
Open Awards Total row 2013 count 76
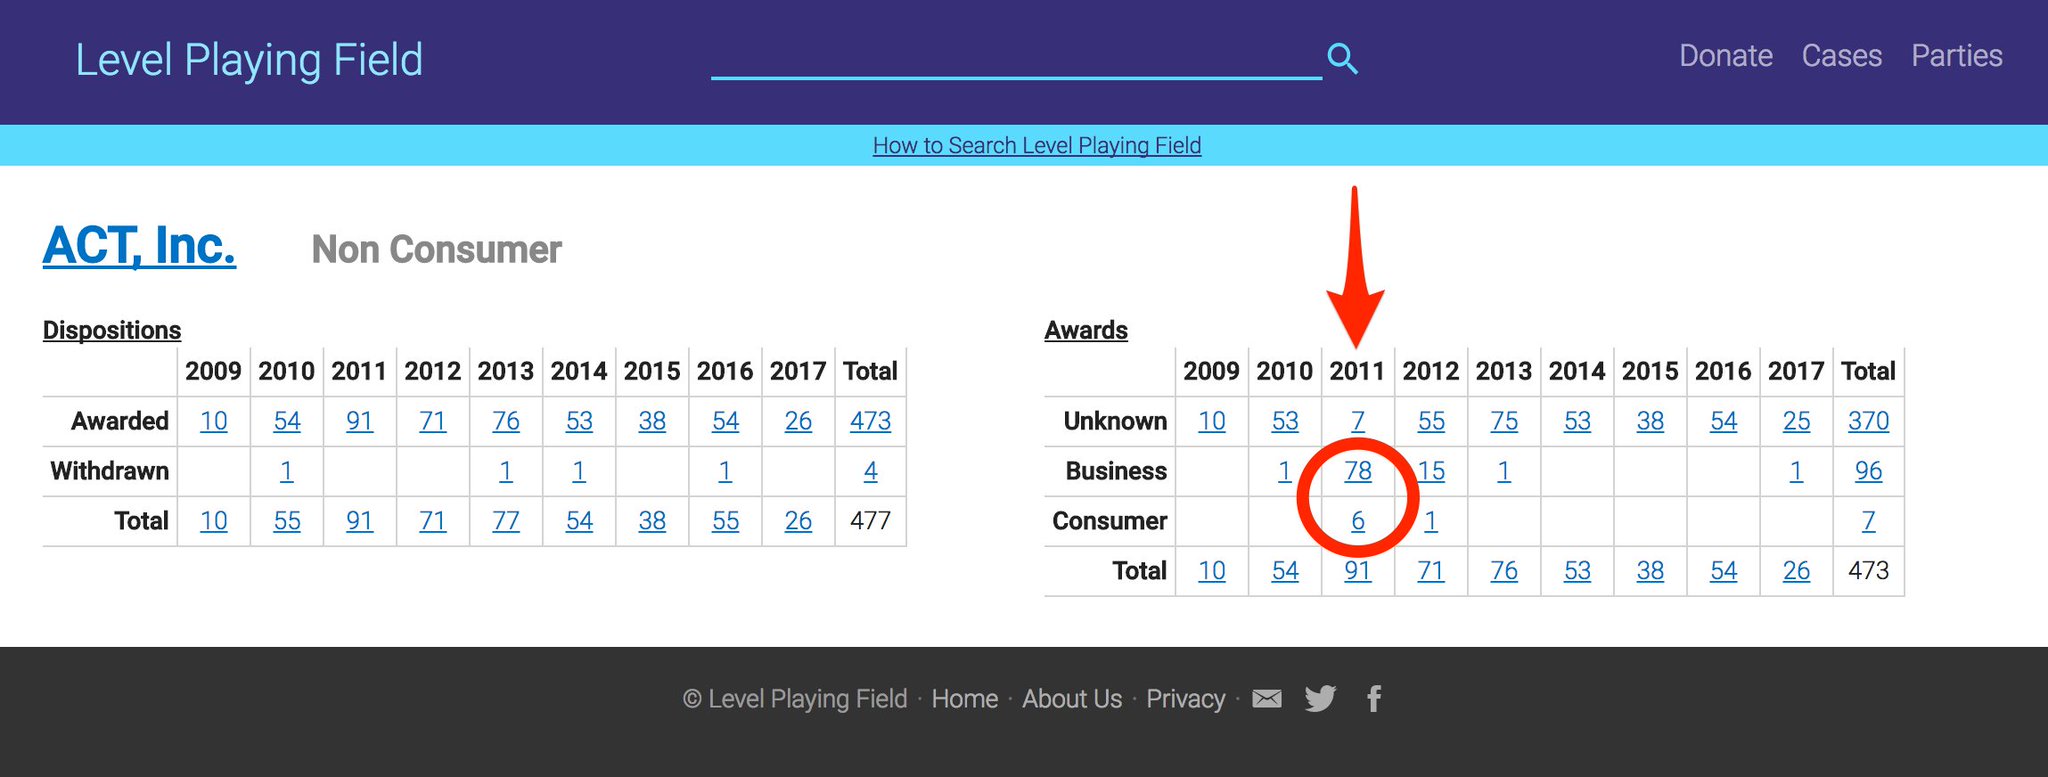tap(1504, 571)
